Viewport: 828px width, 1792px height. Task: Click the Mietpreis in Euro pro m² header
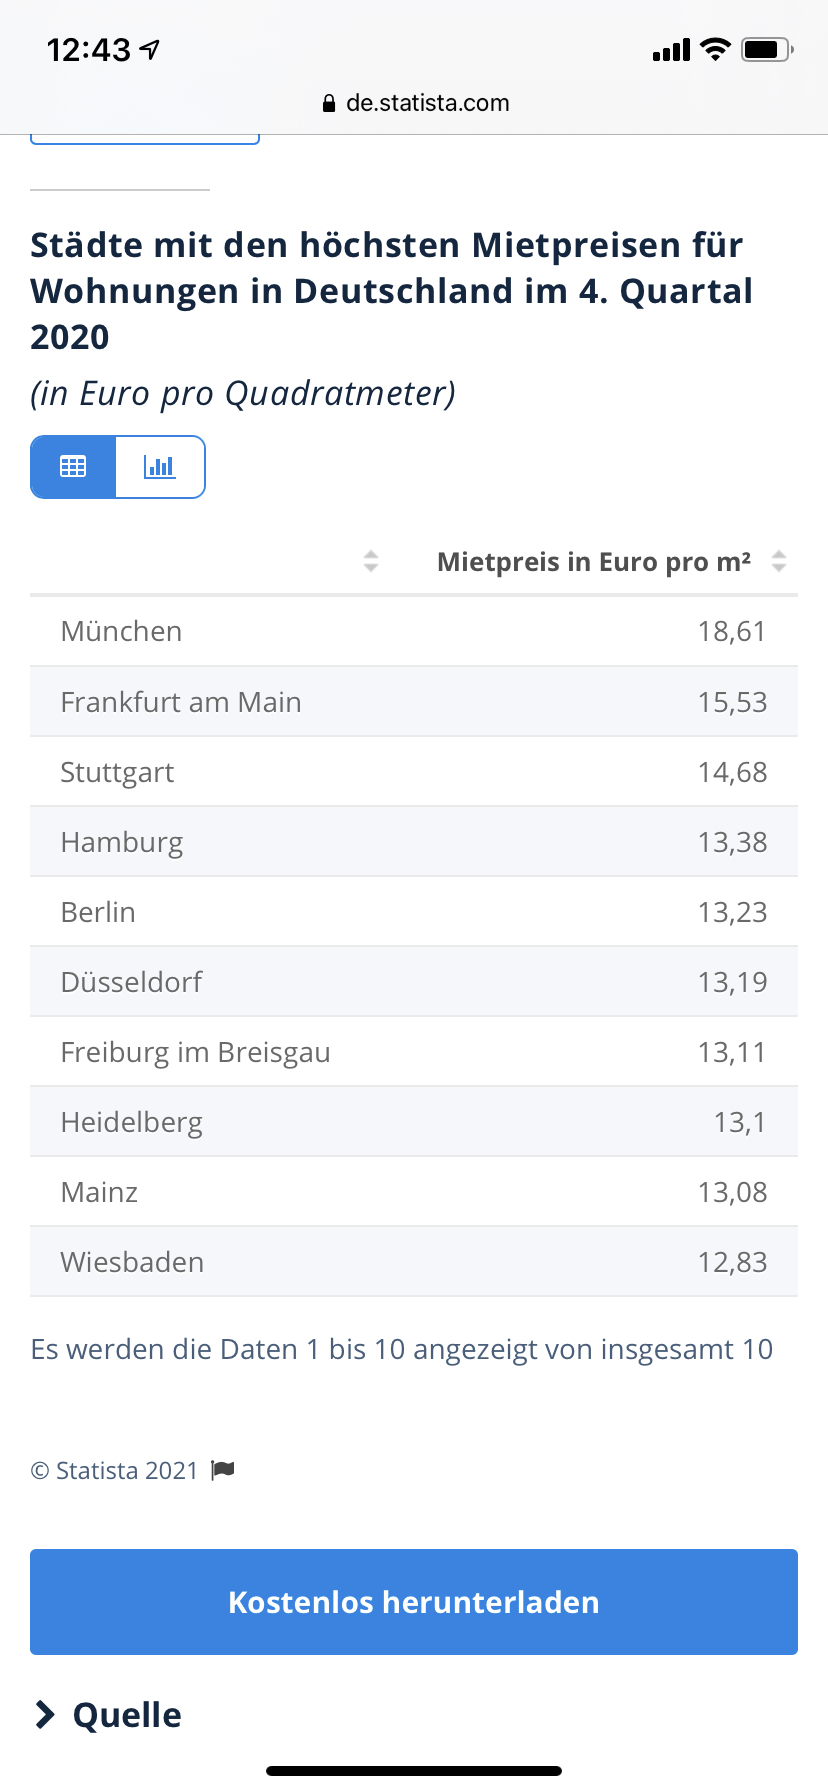pyautogui.click(x=594, y=562)
